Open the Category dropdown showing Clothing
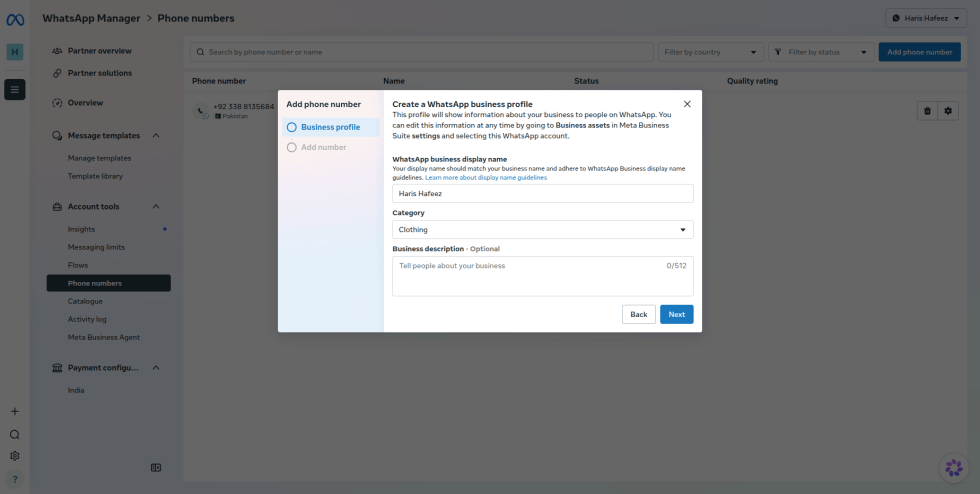The width and height of the screenshot is (980, 494). point(542,229)
